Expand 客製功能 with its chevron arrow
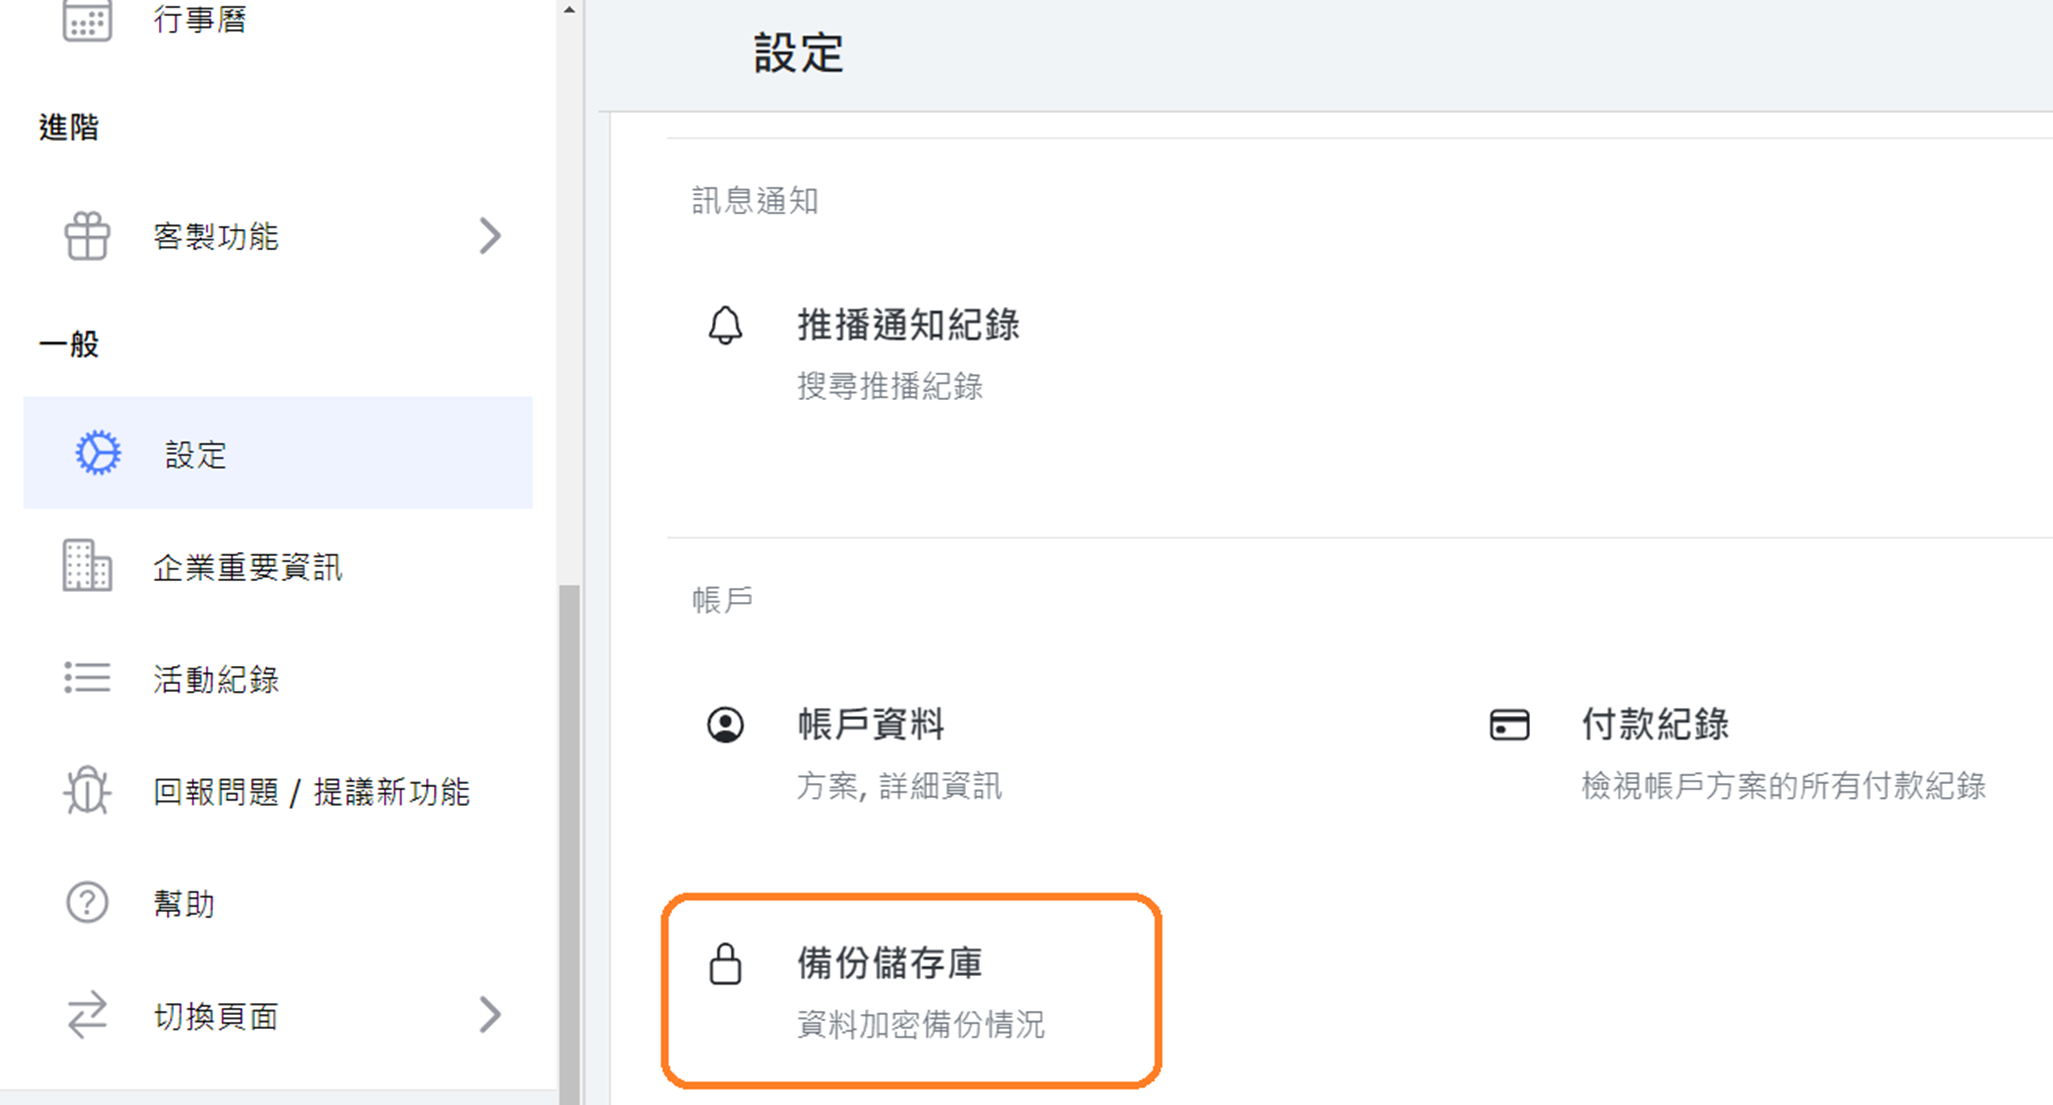 (489, 236)
